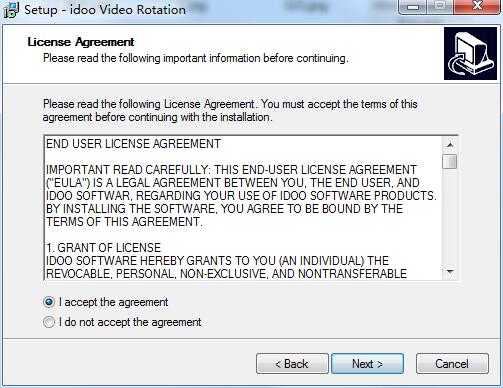The image size is (503, 388).
Task: Click the license text scrollbar thumb
Action: click(450, 161)
